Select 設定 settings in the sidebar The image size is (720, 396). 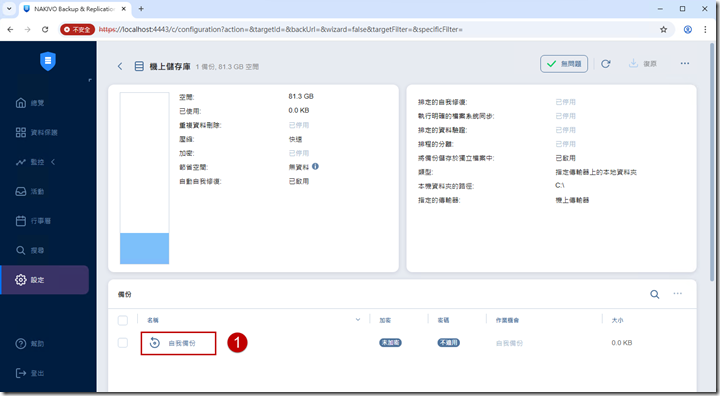(x=45, y=280)
